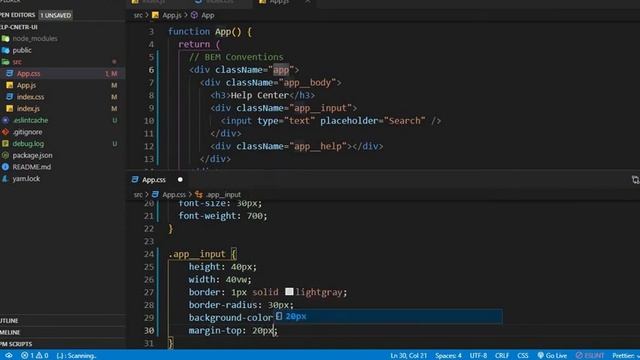The image size is (640, 360).
Task: Click the 1 UNSAVED badge
Action: [x=56, y=15]
